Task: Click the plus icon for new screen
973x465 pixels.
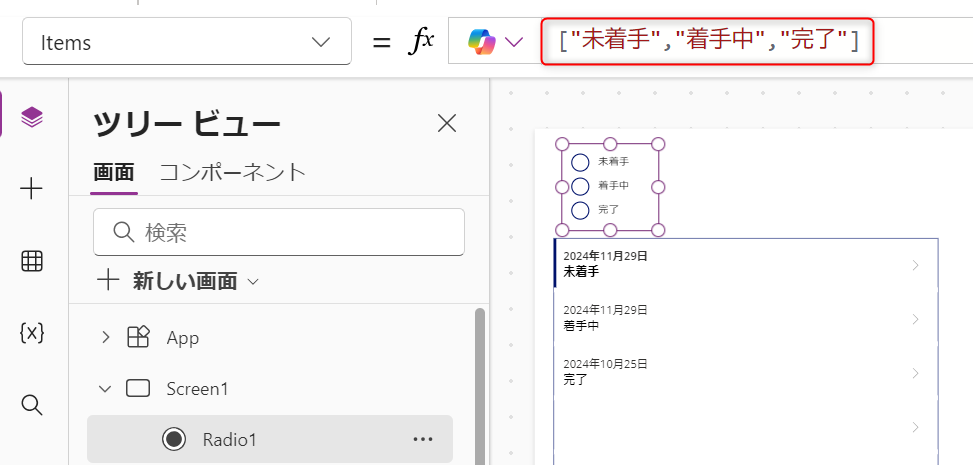Action: click(109, 281)
